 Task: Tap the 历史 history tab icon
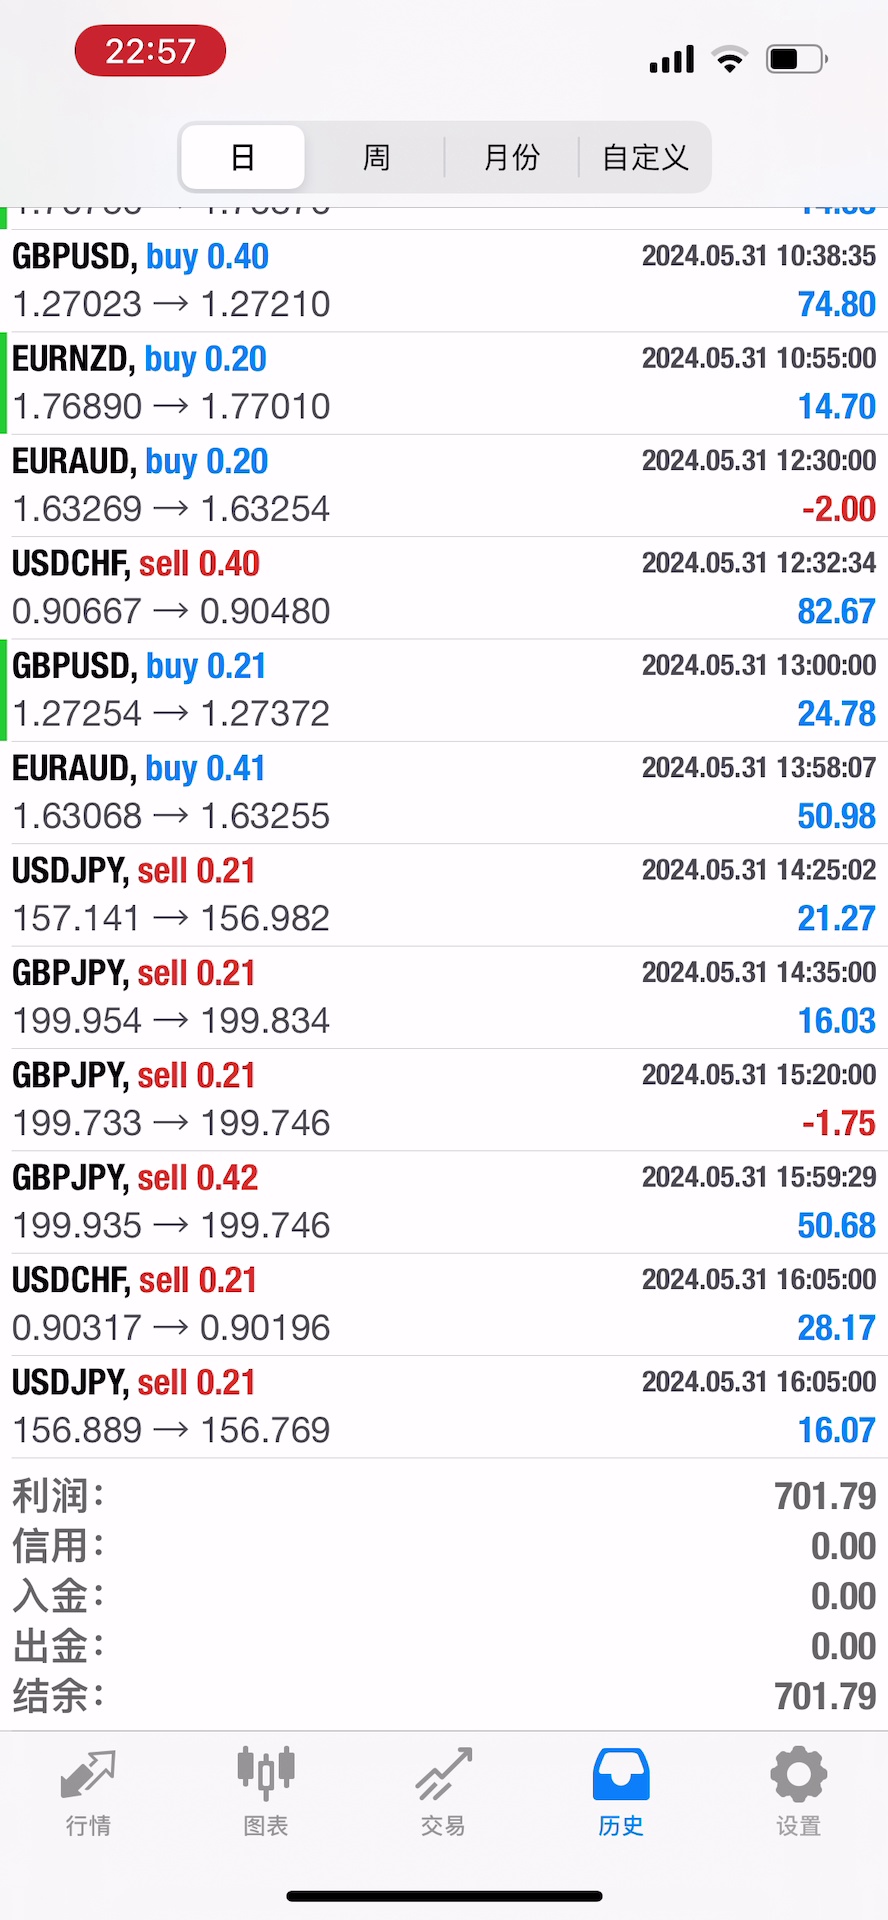point(621,1776)
